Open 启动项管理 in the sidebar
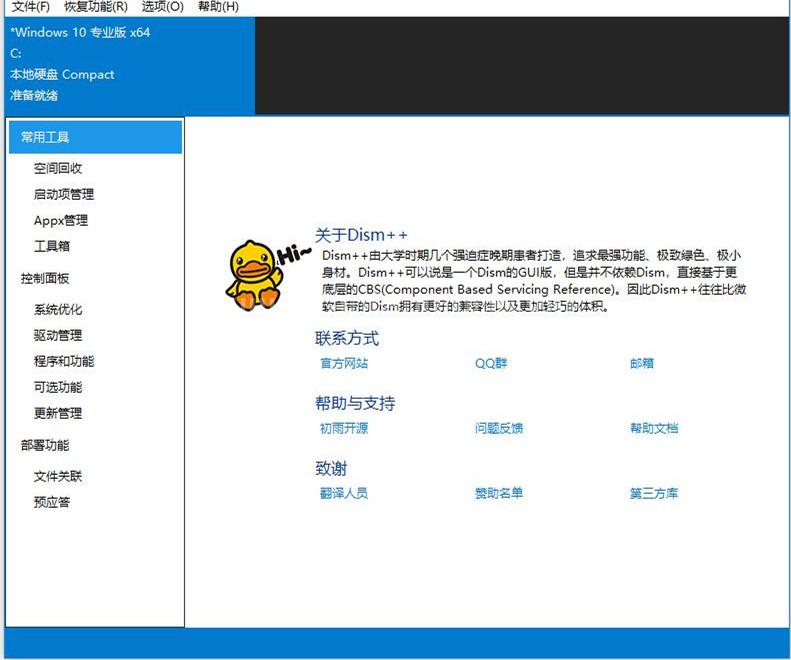791x660 pixels. click(x=64, y=194)
